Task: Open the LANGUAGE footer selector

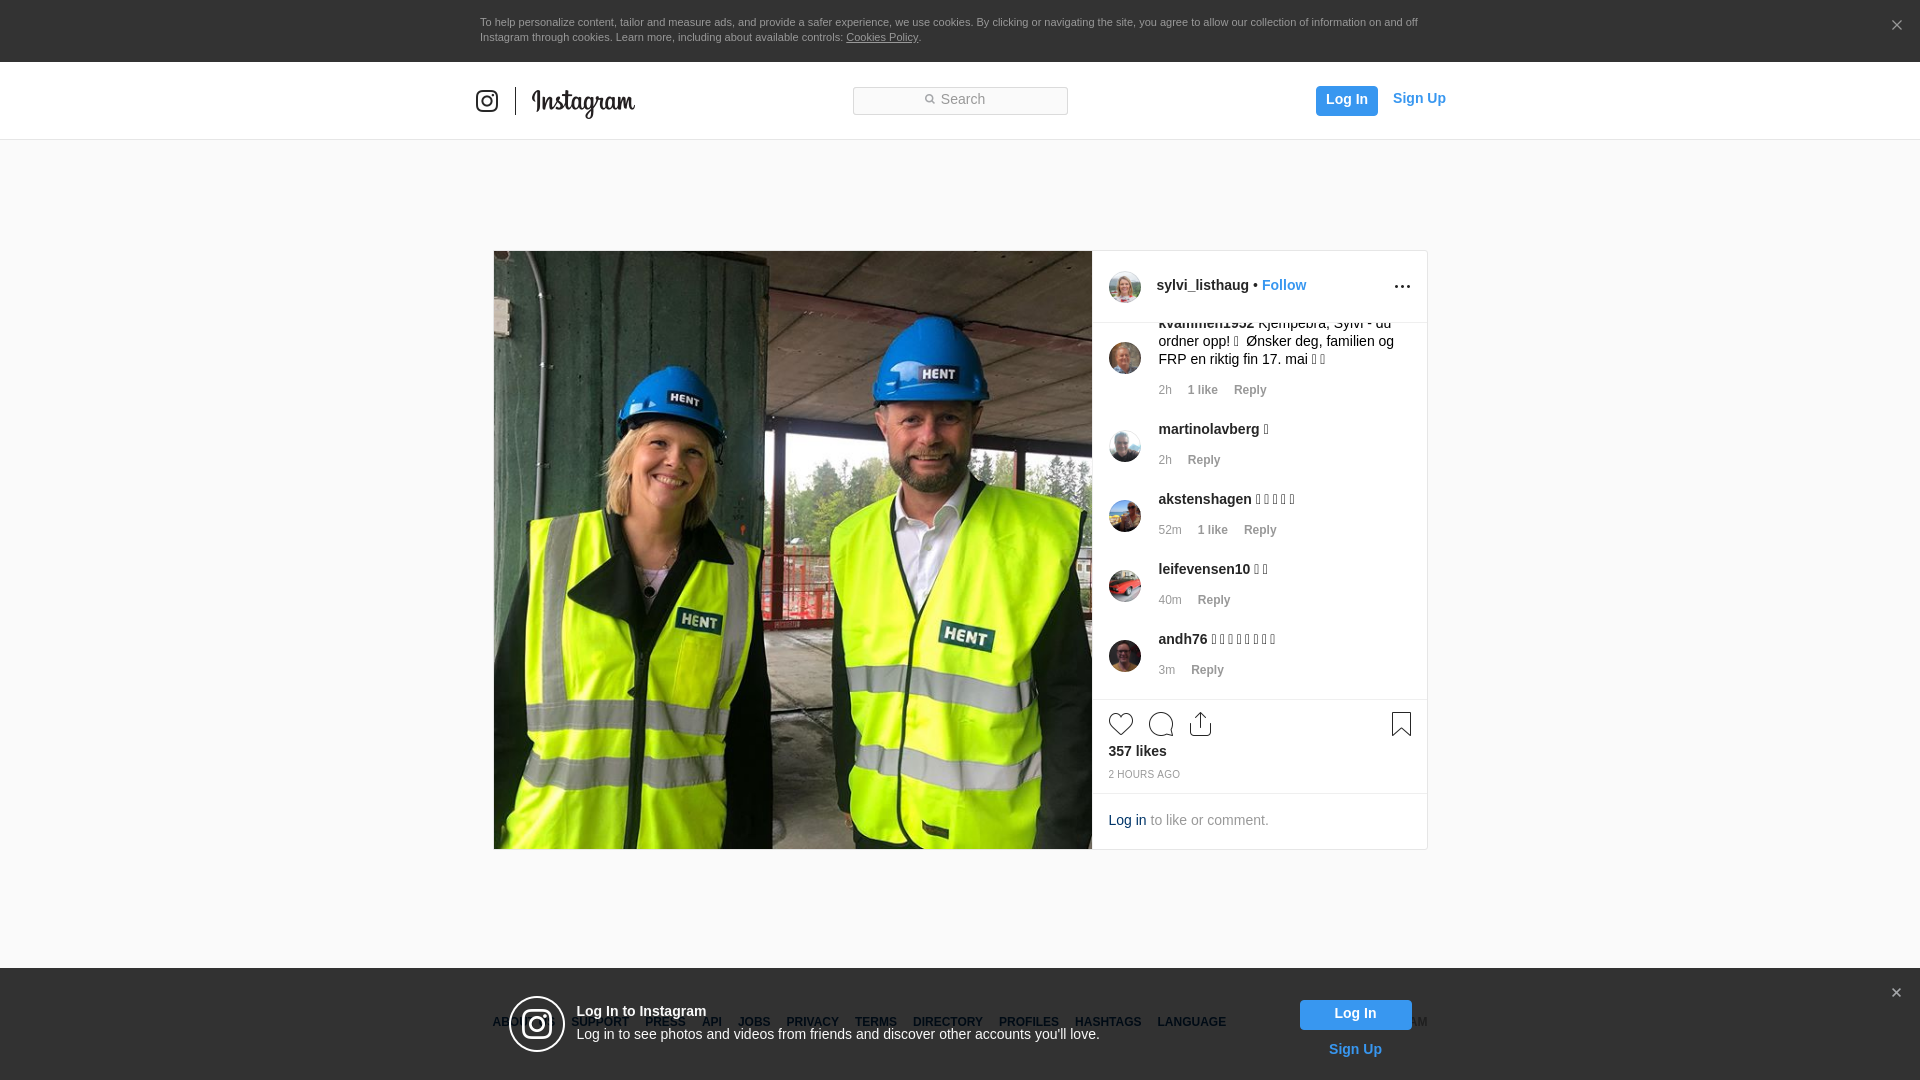Action: tap(1192, 1022)
